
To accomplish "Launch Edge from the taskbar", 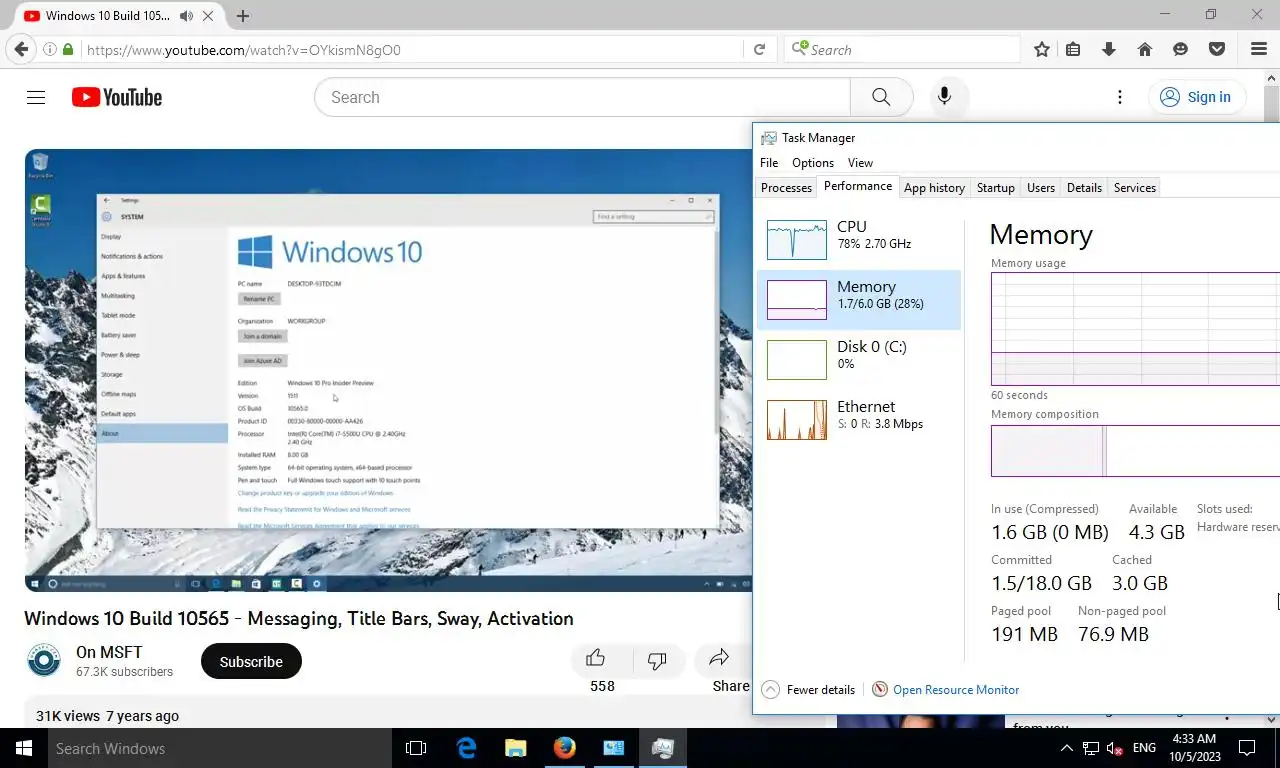I will tap(466, 748).
